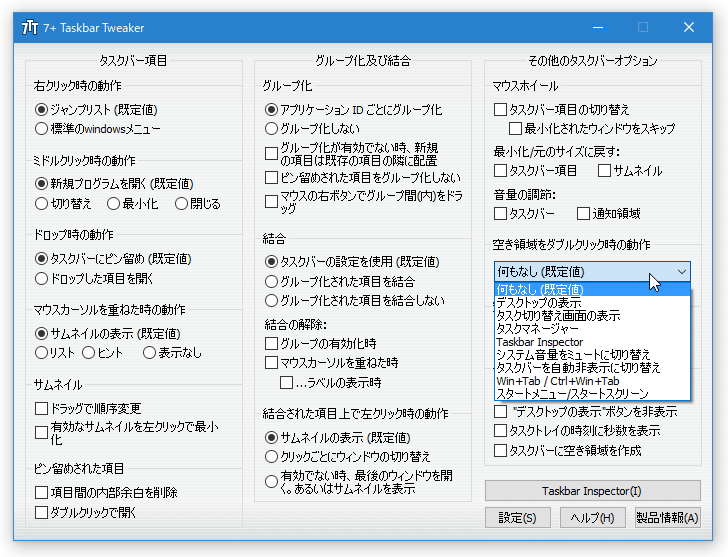The width and height of the screenshot is (728, 557).
Task: Select the 最小化 middle-click option
Action: (x=113, y=203)
